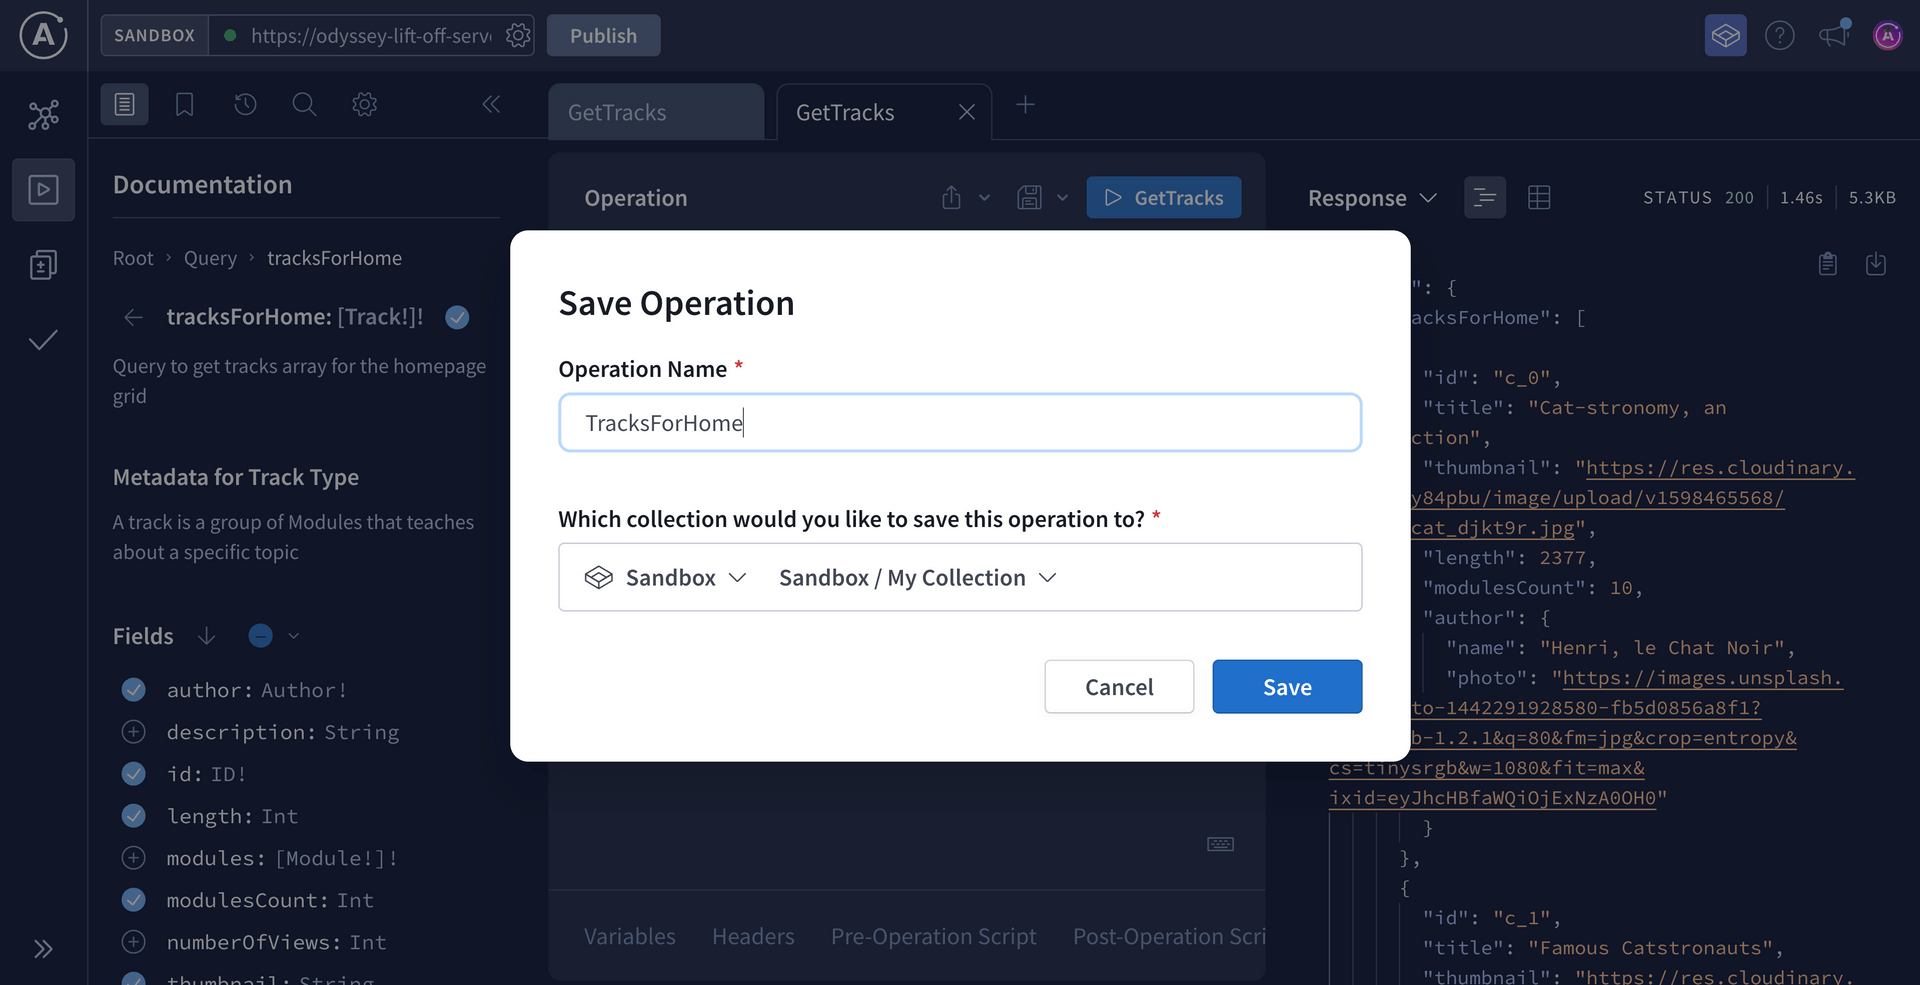
Task: Open the Sandbox graph dropdown in dialog
Action: tap(666, 577)
